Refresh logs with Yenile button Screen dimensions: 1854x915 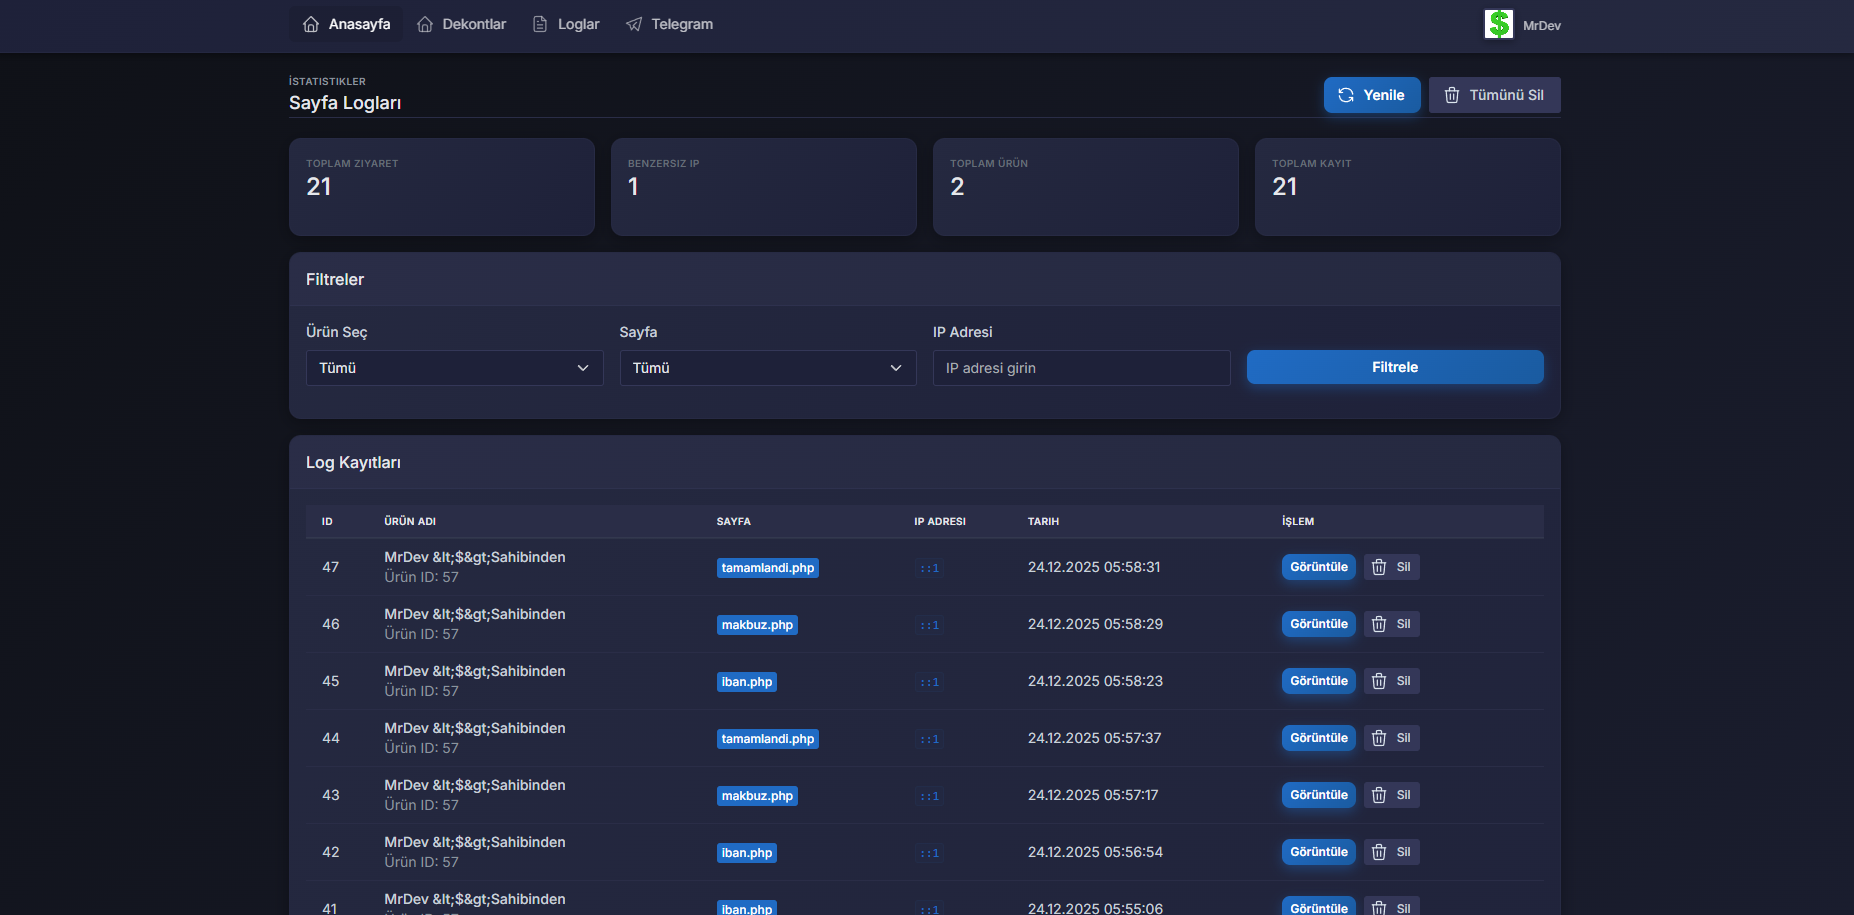1372,95
